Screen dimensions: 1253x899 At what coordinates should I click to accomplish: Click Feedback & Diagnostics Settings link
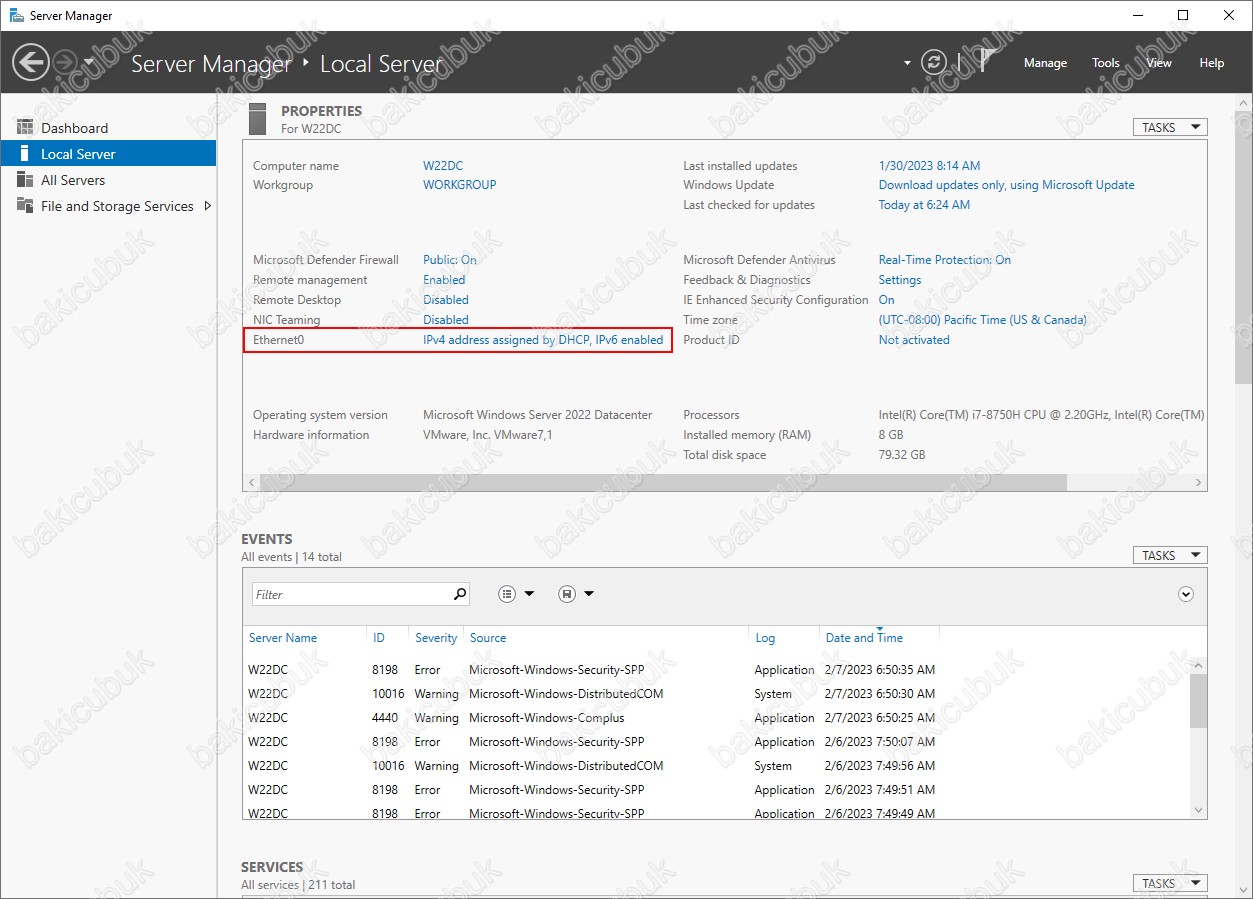[900, 280]
